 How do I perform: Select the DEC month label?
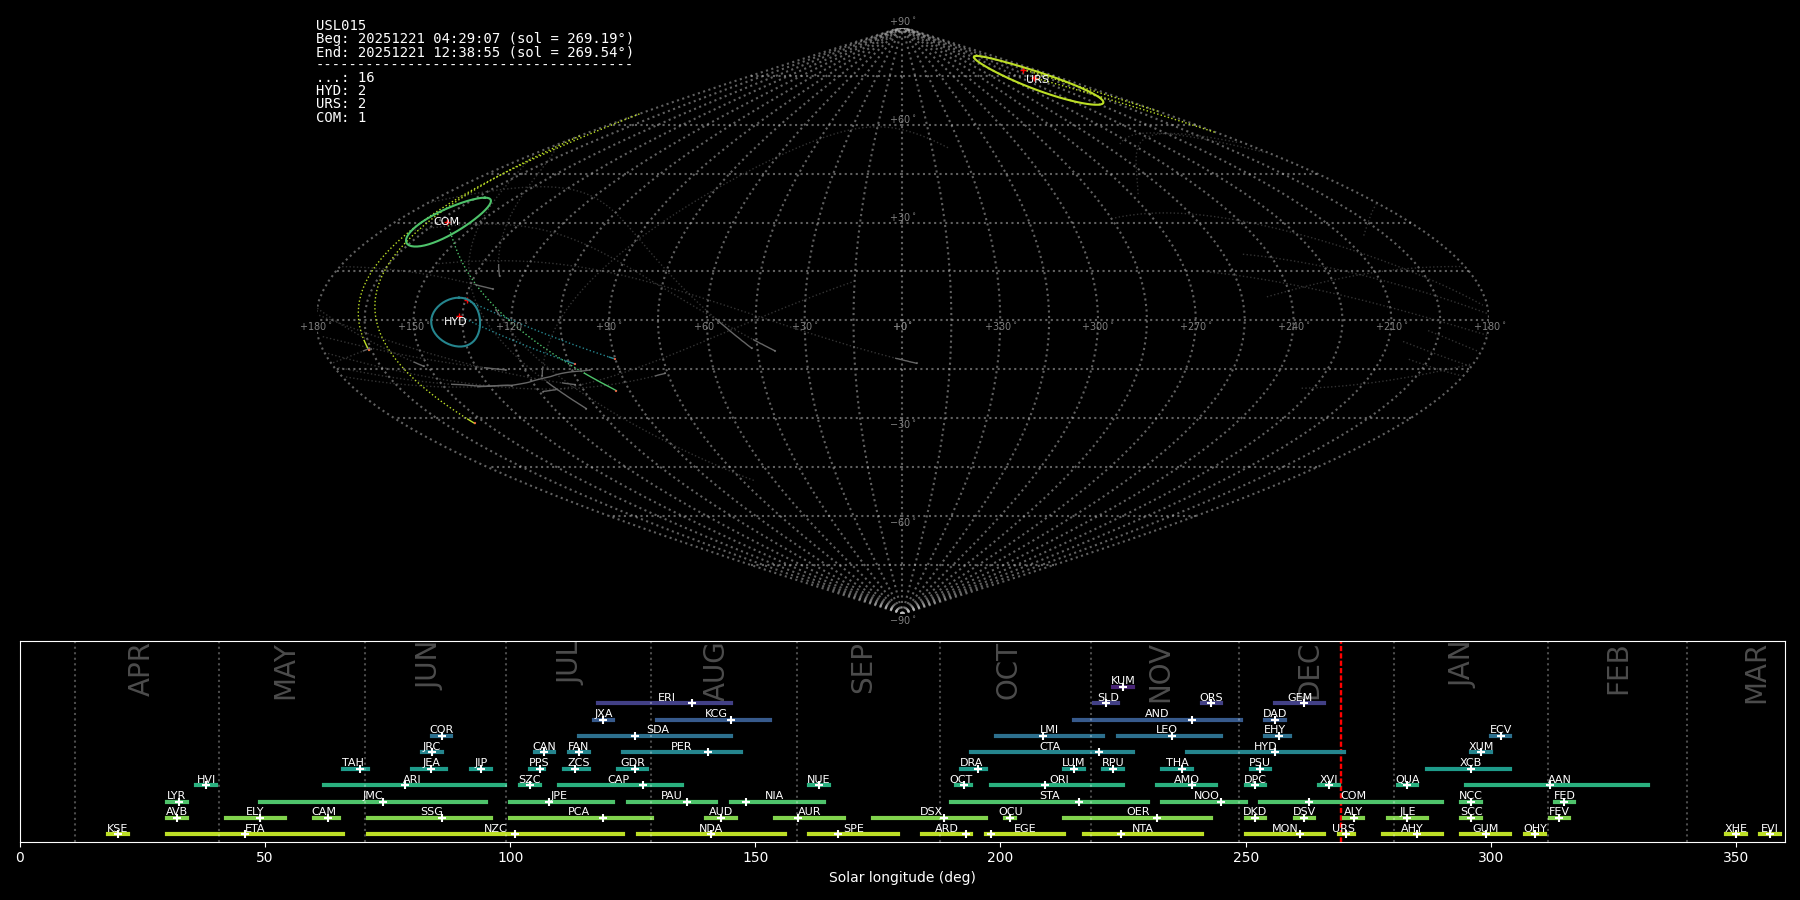pos(1309,672)
